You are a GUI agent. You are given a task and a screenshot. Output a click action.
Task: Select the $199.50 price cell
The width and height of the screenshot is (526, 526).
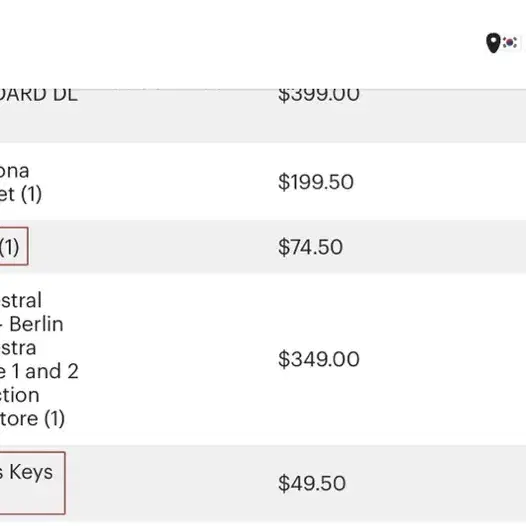click(316, 182)
